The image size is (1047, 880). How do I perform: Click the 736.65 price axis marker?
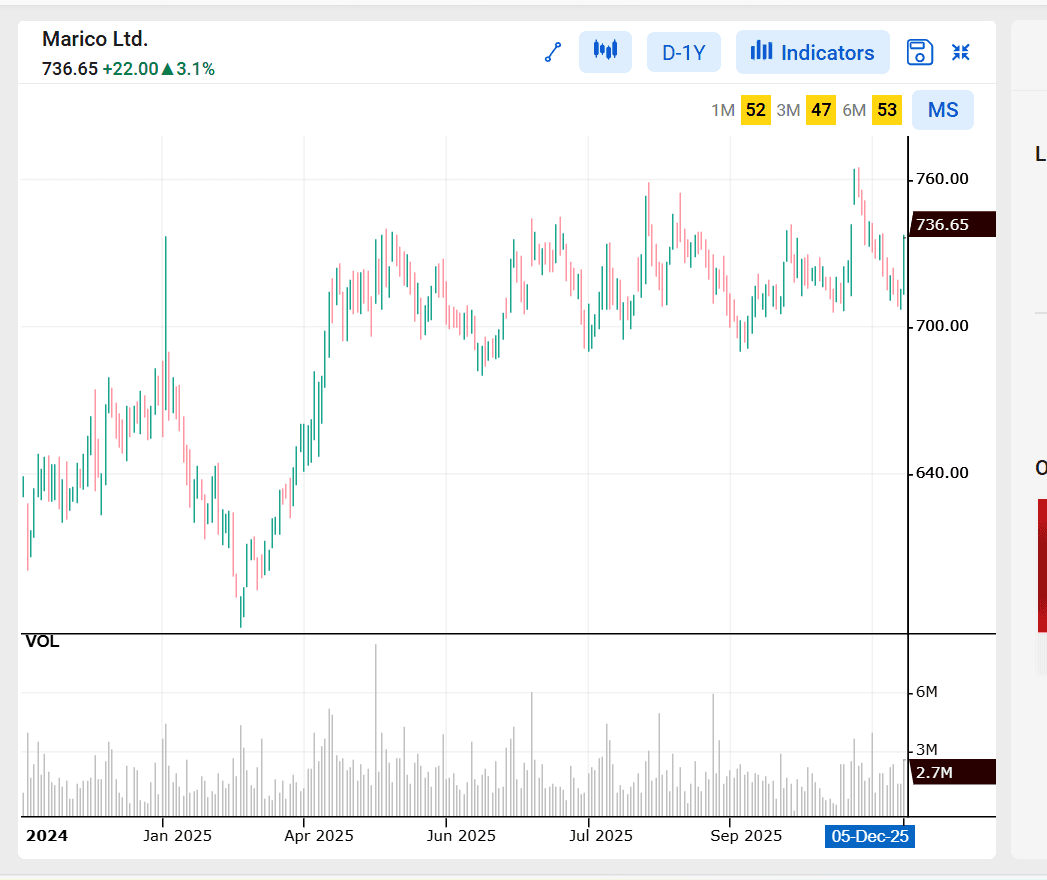(952, 224)
